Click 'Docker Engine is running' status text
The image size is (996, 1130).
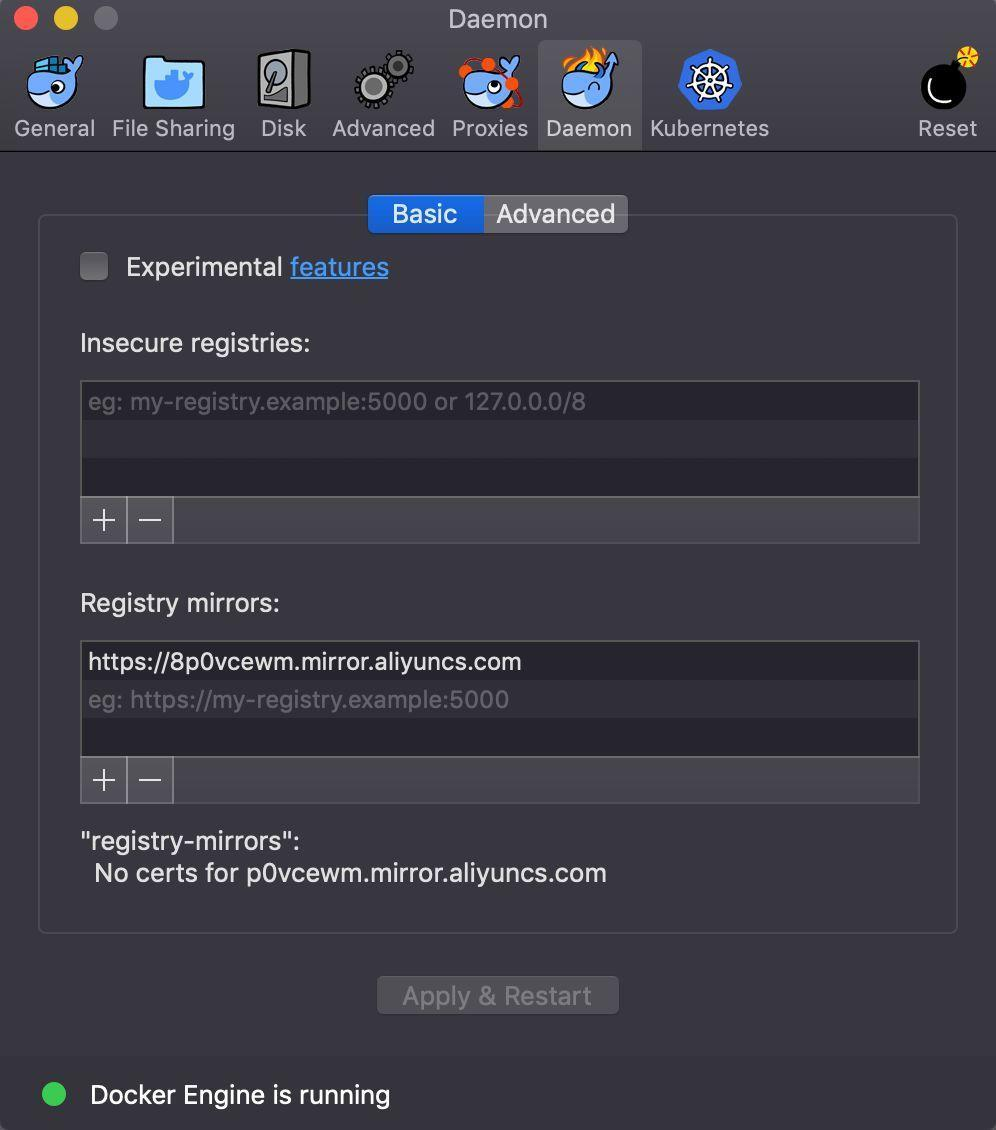(240, 1095)
